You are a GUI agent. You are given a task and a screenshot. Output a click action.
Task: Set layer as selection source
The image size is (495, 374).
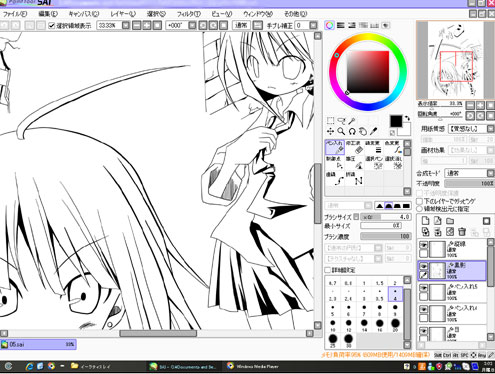(420, 209)
